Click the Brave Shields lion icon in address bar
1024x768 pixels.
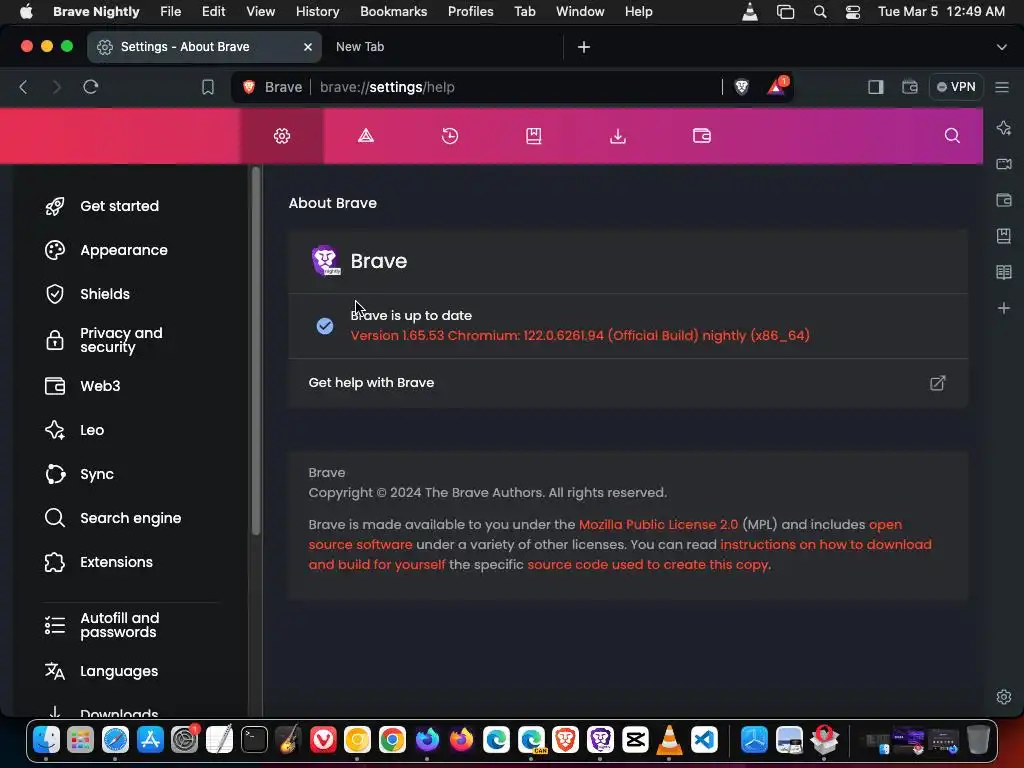[x=742, y=87]
